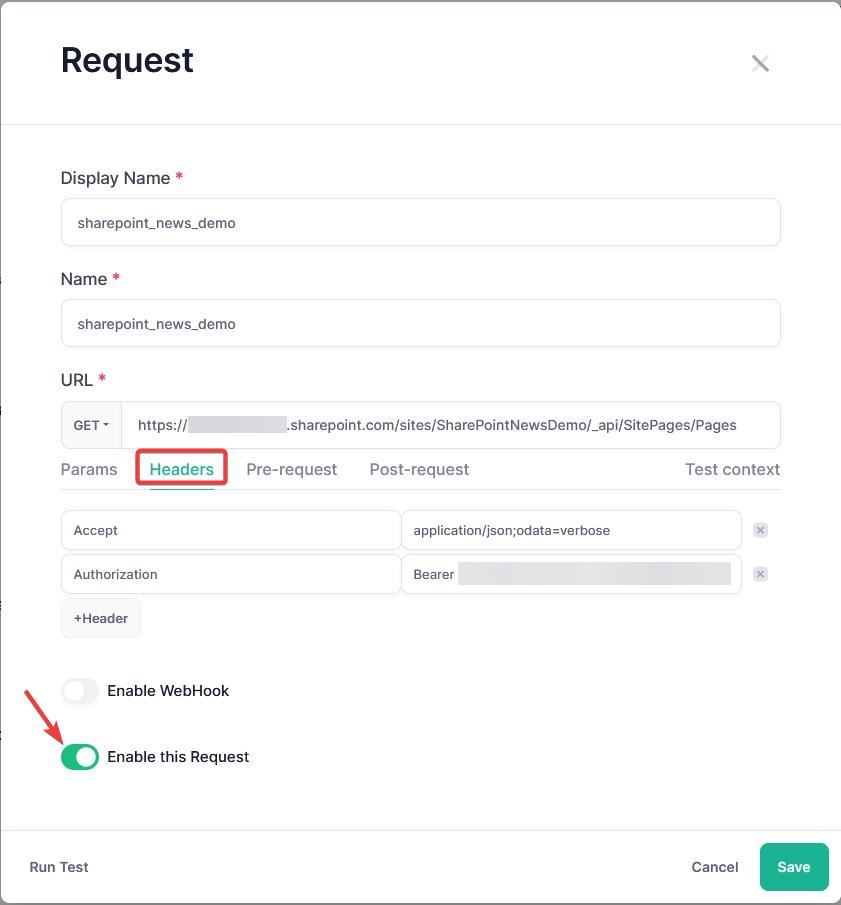Screen dimensions: 841x905
Task: Switch to the Params tab
Action: click(89, 469)
